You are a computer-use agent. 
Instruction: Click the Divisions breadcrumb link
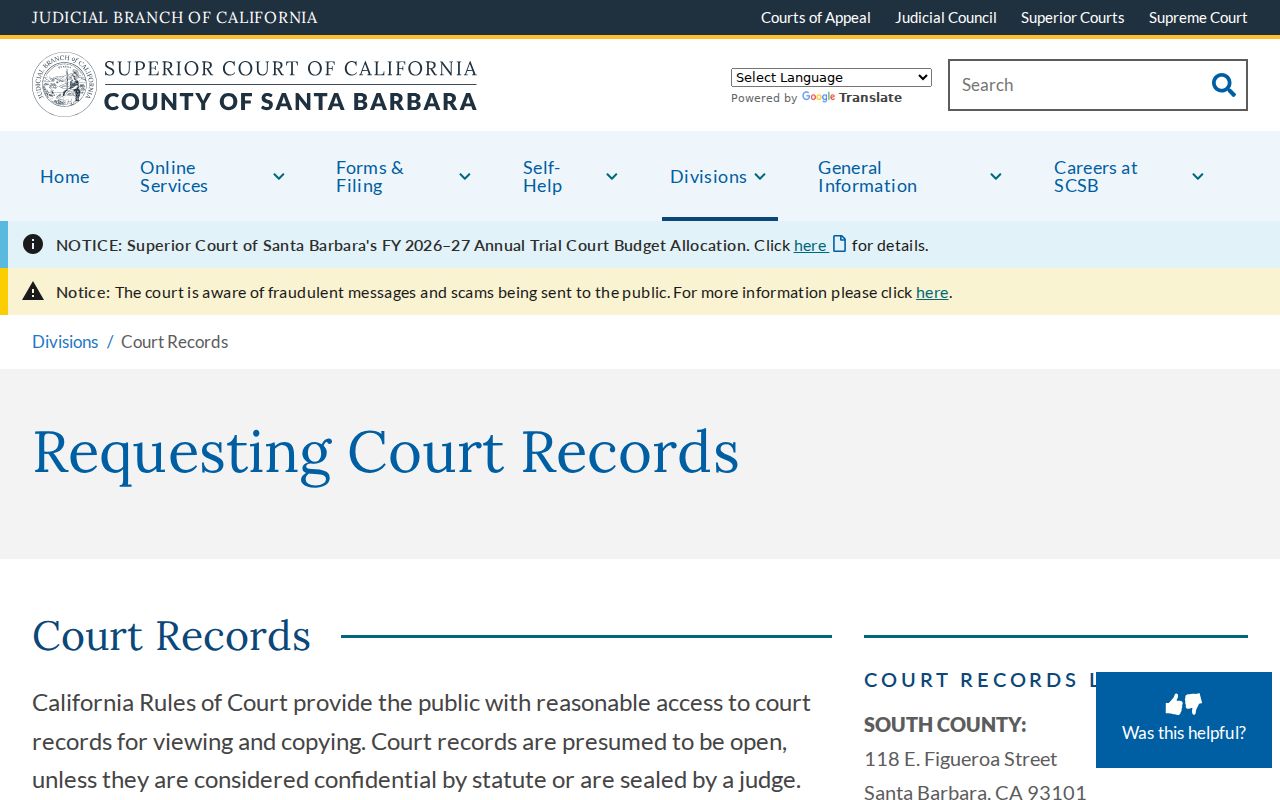[x=65, y=342]
